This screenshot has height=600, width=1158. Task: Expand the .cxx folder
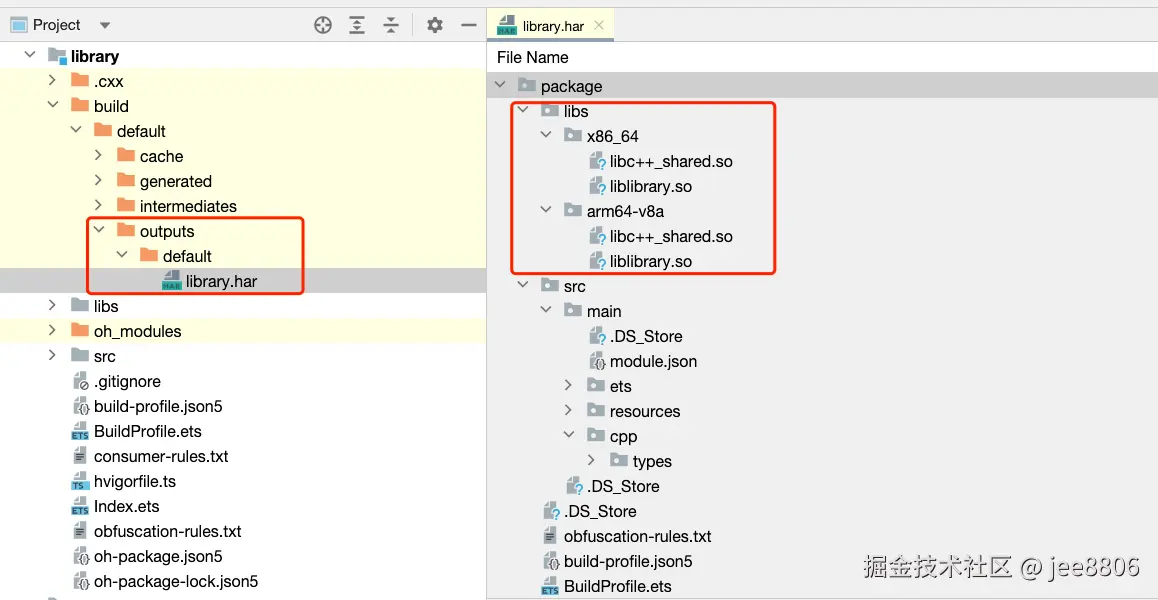pyautogui.click(x=52, y=81)
